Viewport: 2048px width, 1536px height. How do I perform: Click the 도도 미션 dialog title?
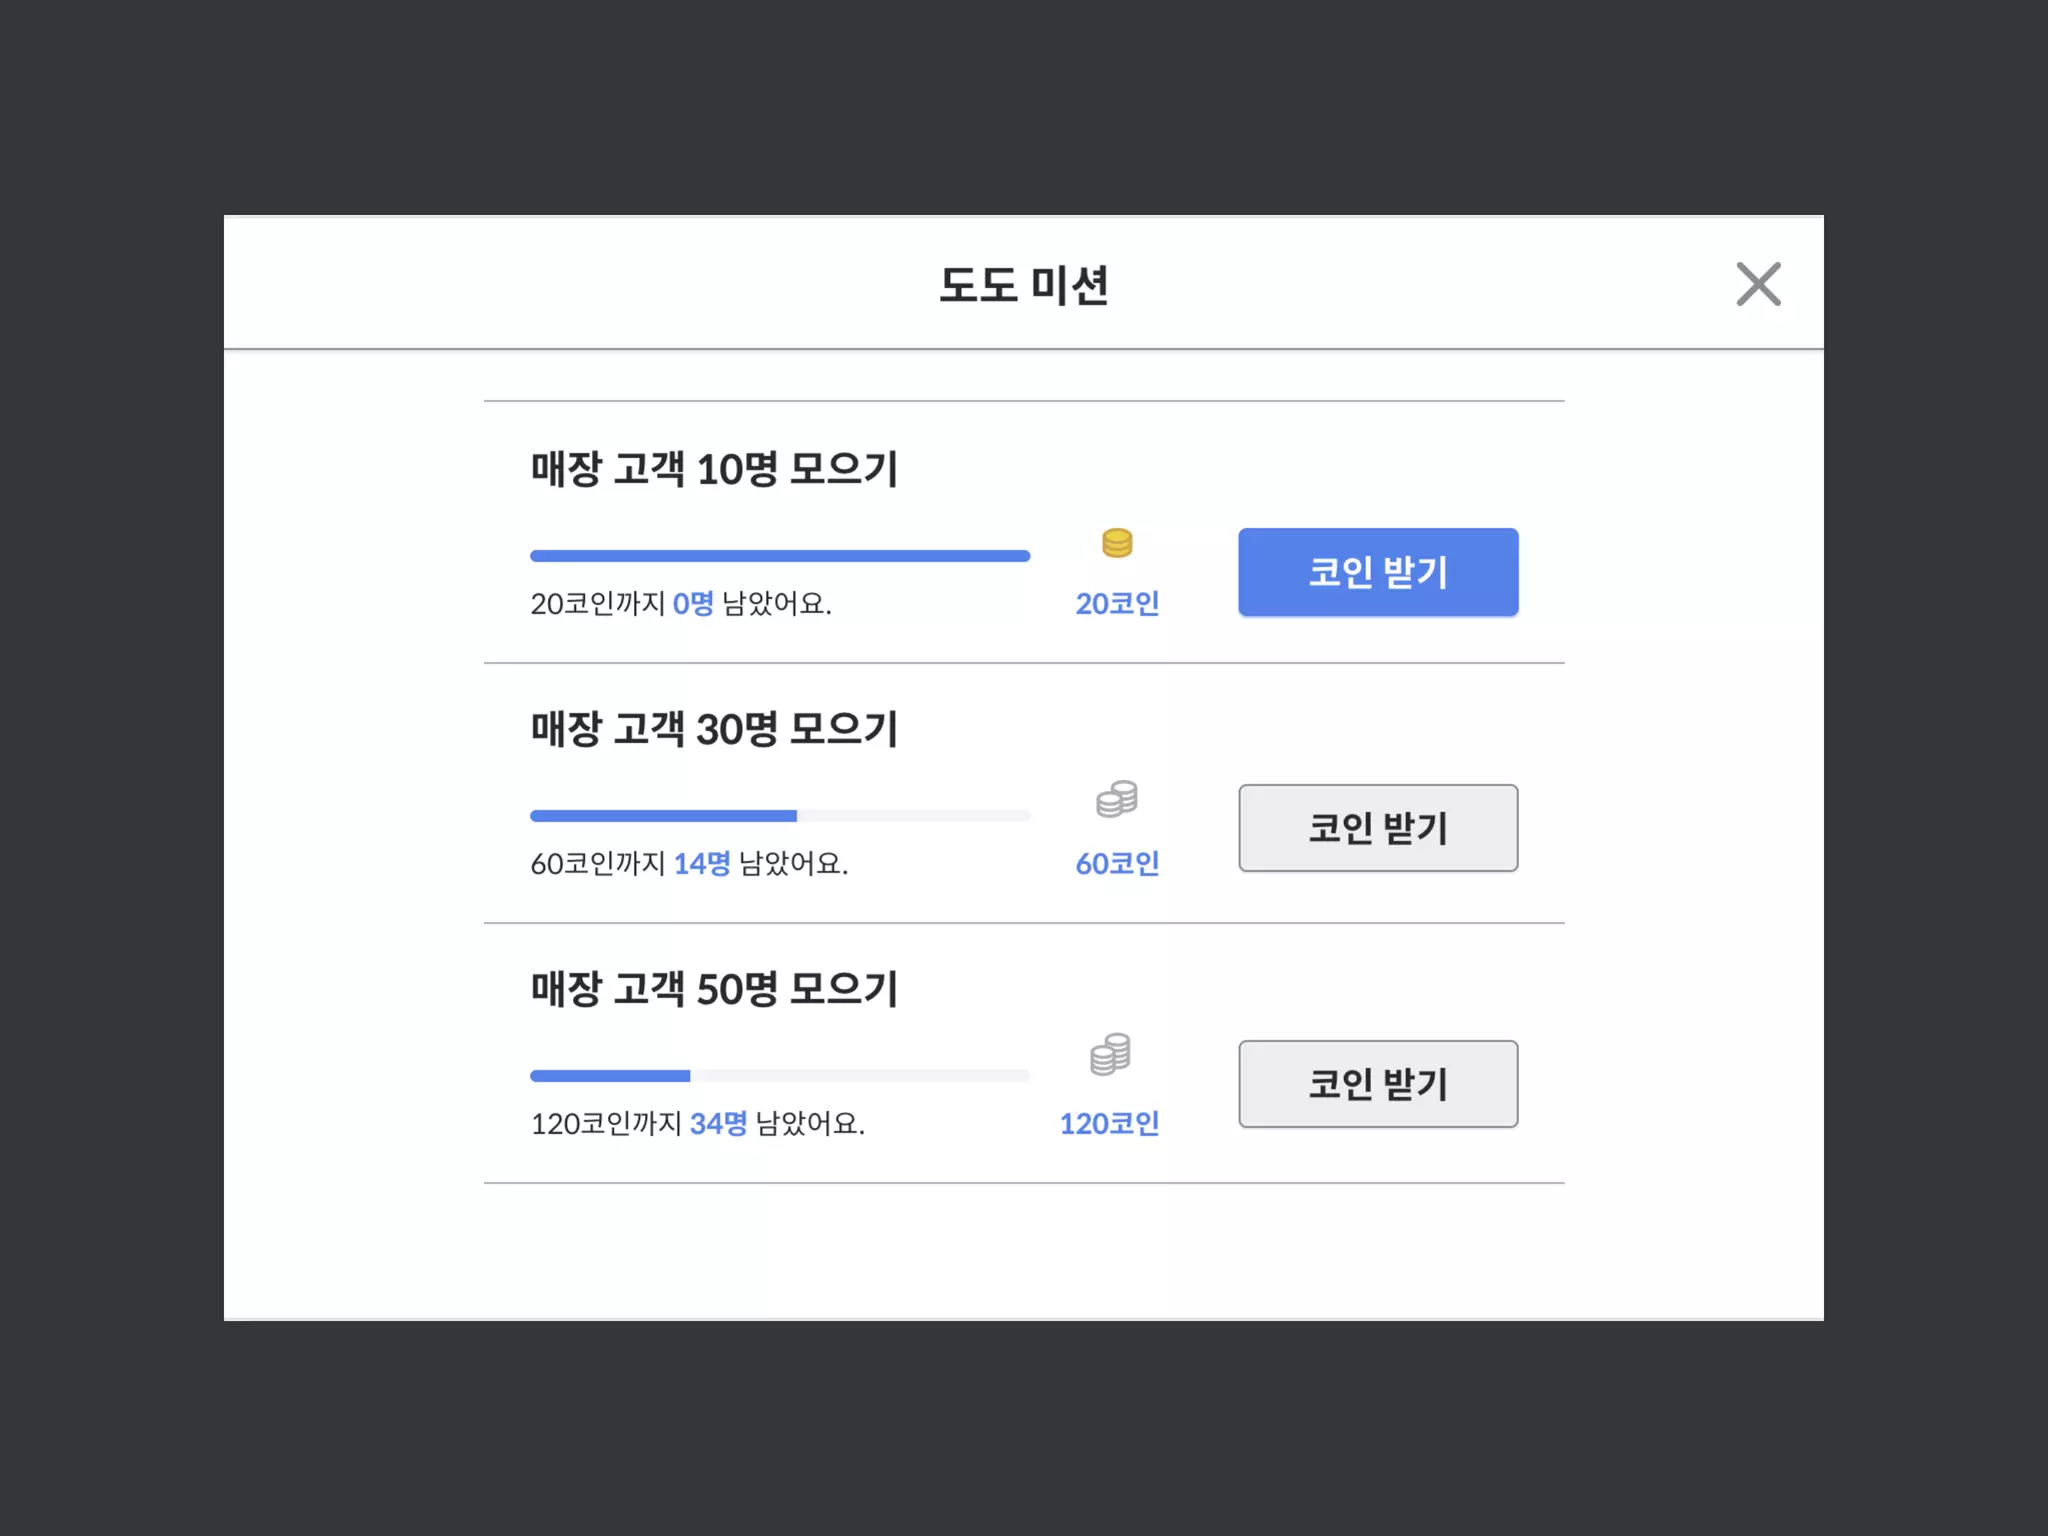point(1023,285)
